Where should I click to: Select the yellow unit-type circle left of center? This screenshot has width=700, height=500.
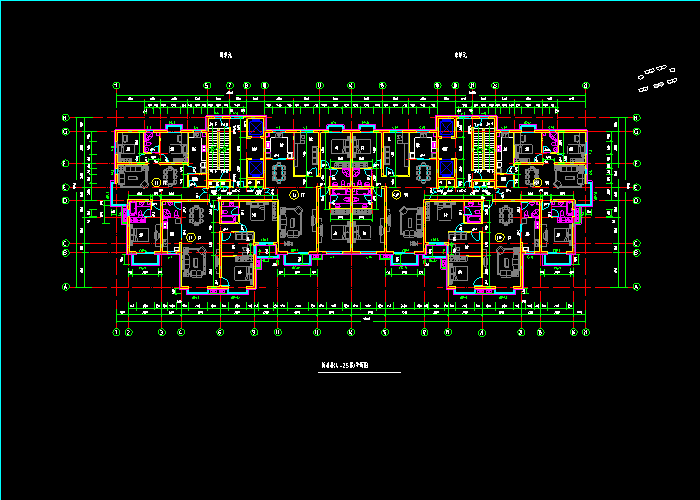point(294,194)
